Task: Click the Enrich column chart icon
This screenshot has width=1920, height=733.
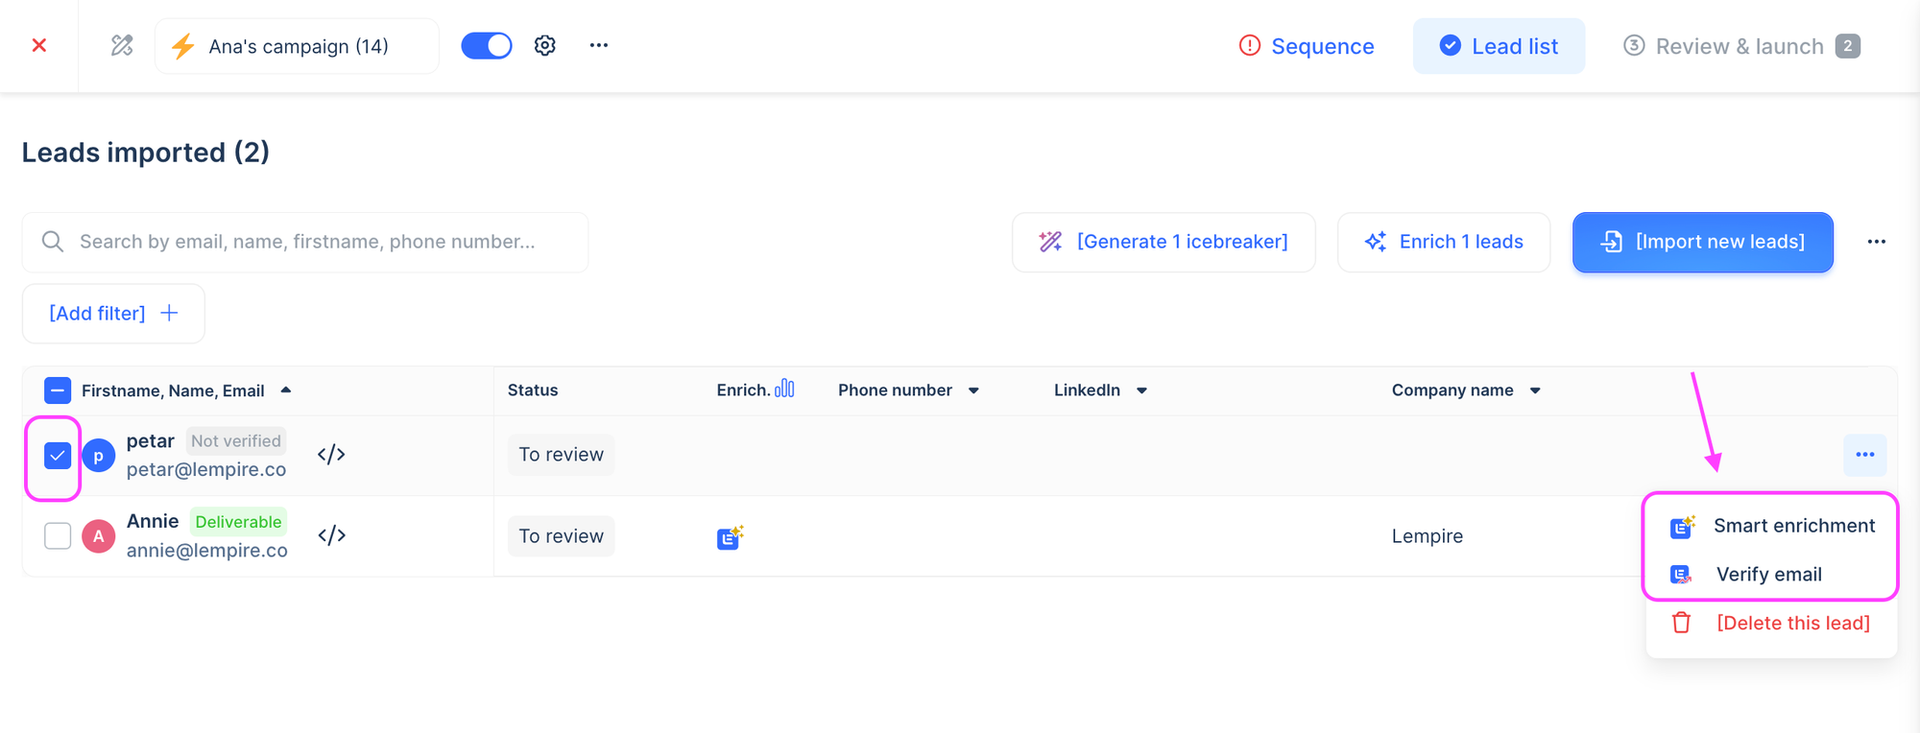Action: [785, 389]
